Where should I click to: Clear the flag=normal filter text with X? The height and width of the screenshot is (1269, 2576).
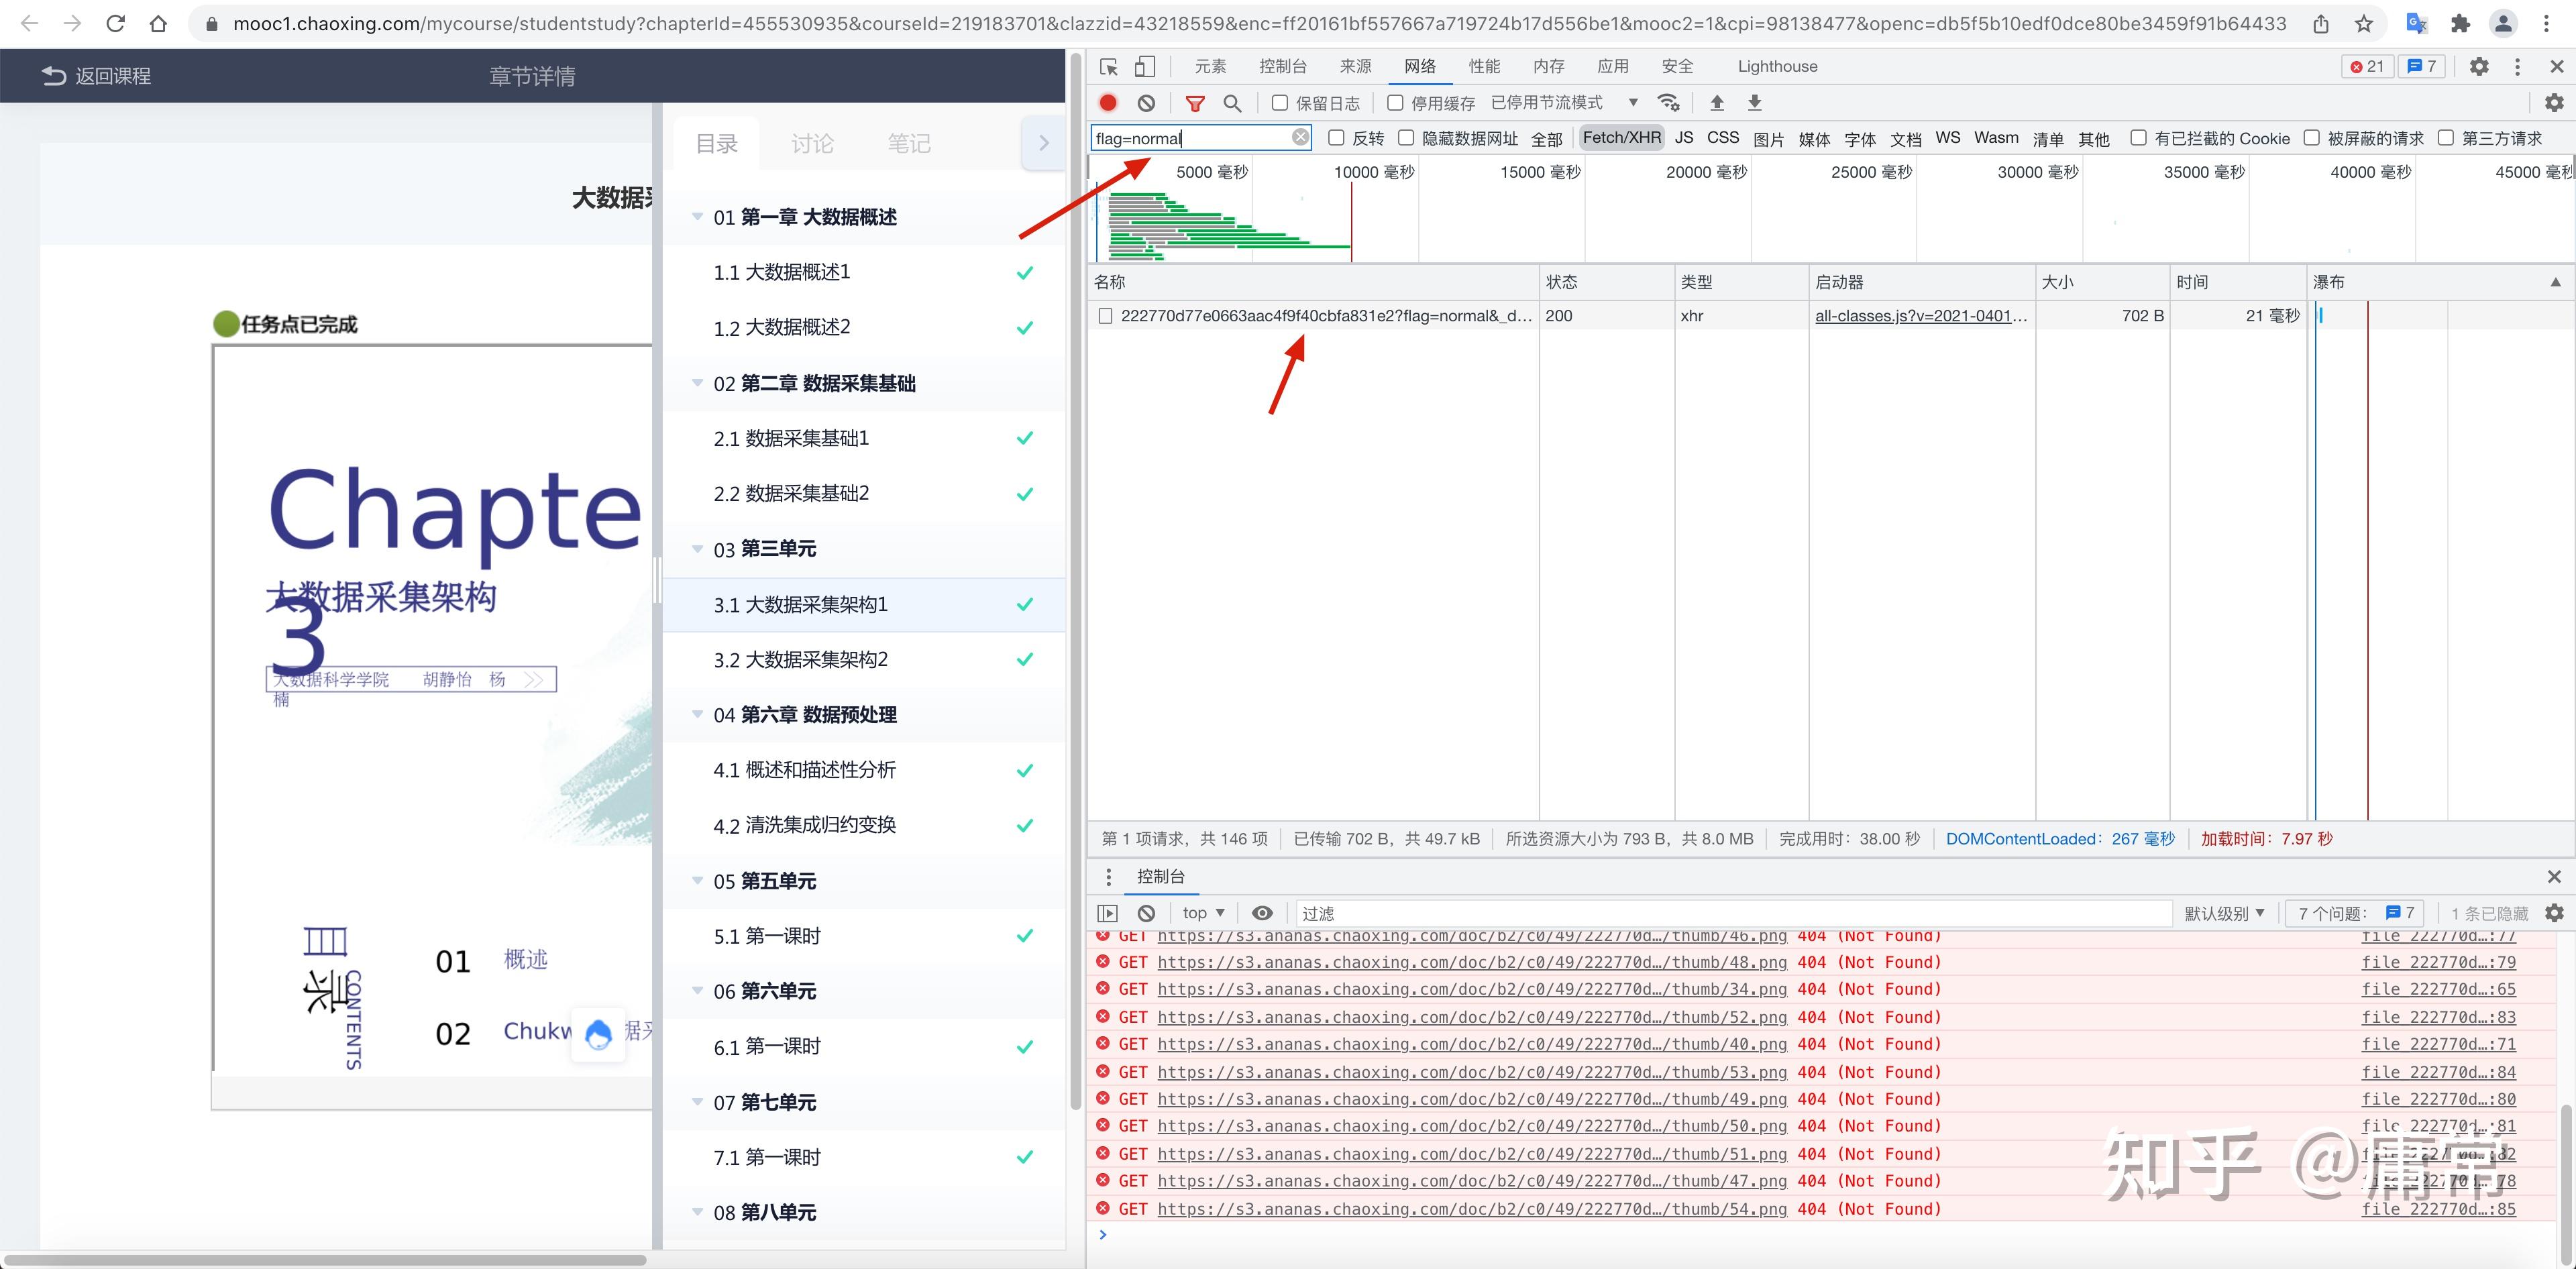coord(1300,138)
